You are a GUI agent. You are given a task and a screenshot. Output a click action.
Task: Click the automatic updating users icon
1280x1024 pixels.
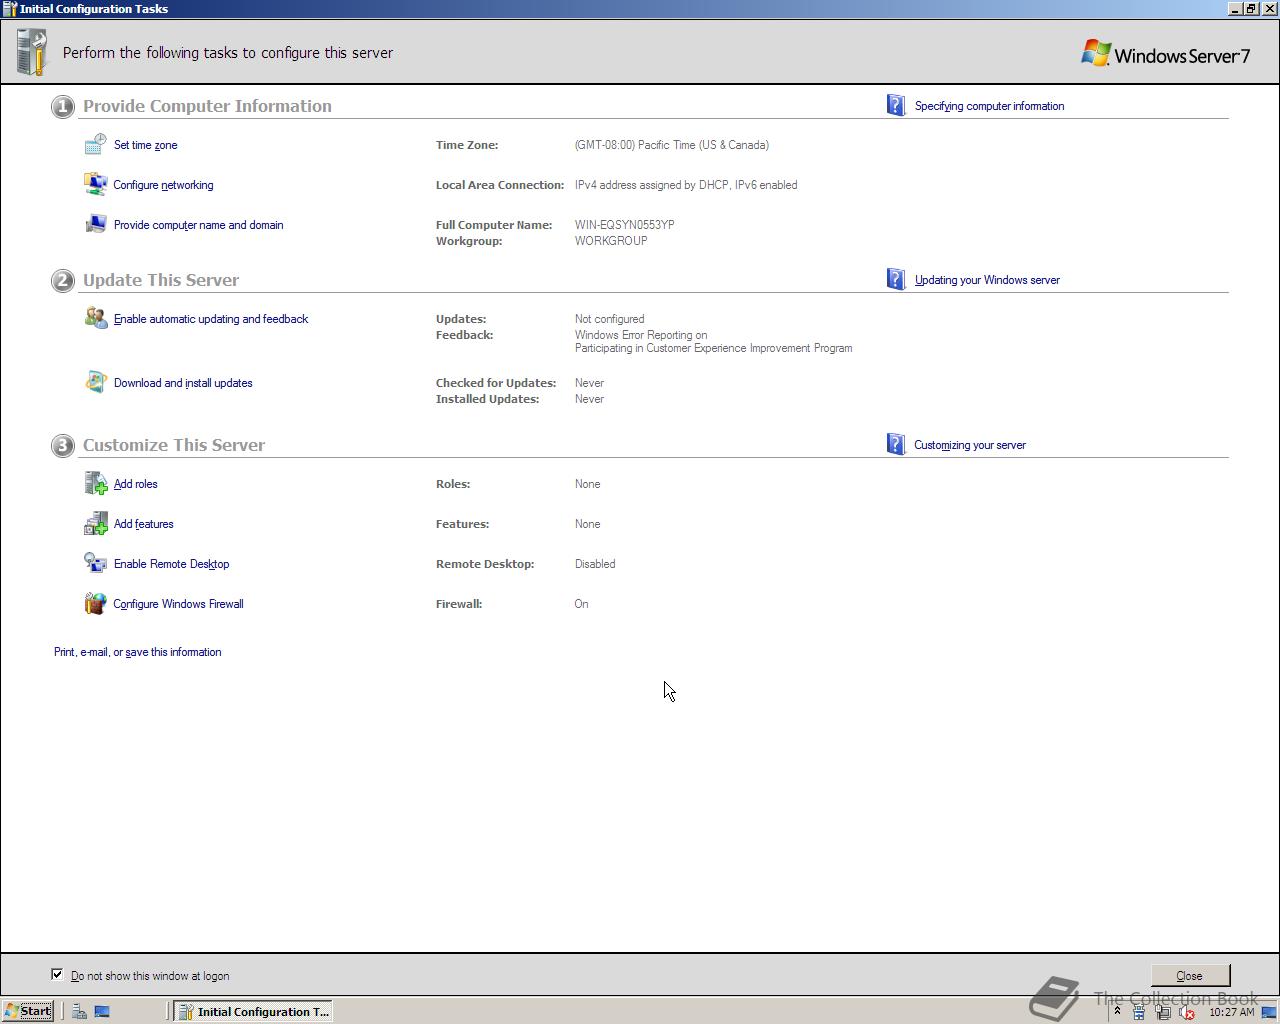coord(95,319)
